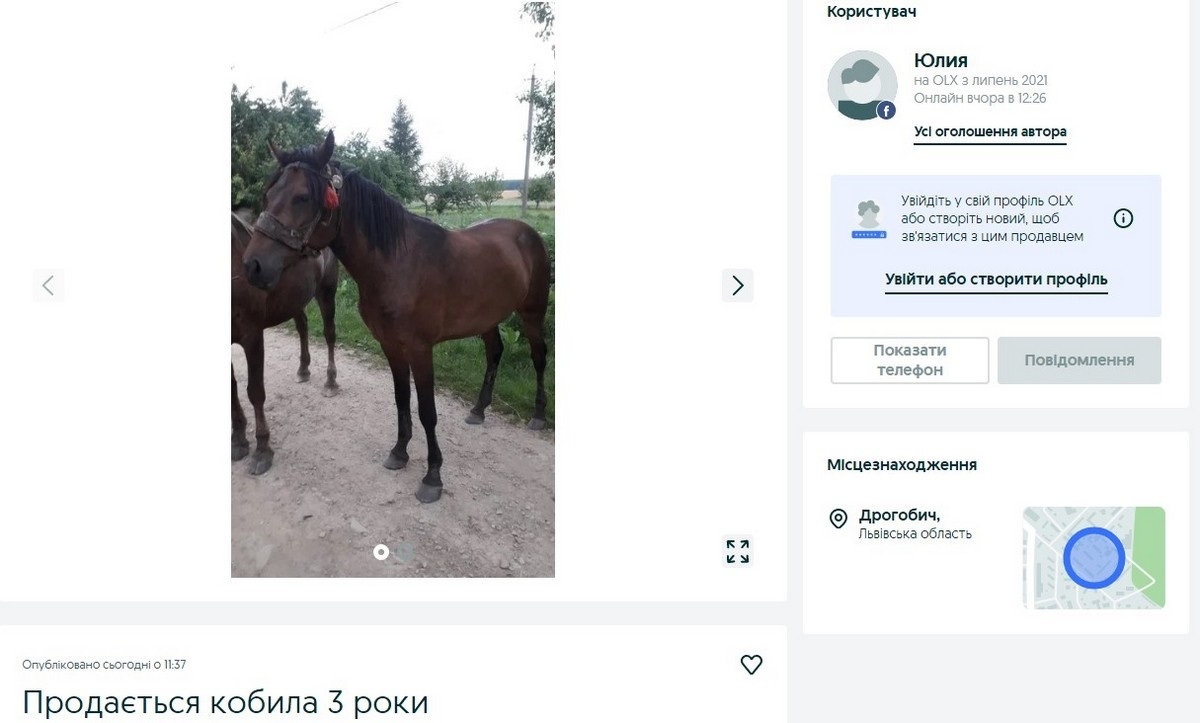The image size is (1200, 723).
Task: Open Усі оголошення автора link
Action: tap(990, 132)
